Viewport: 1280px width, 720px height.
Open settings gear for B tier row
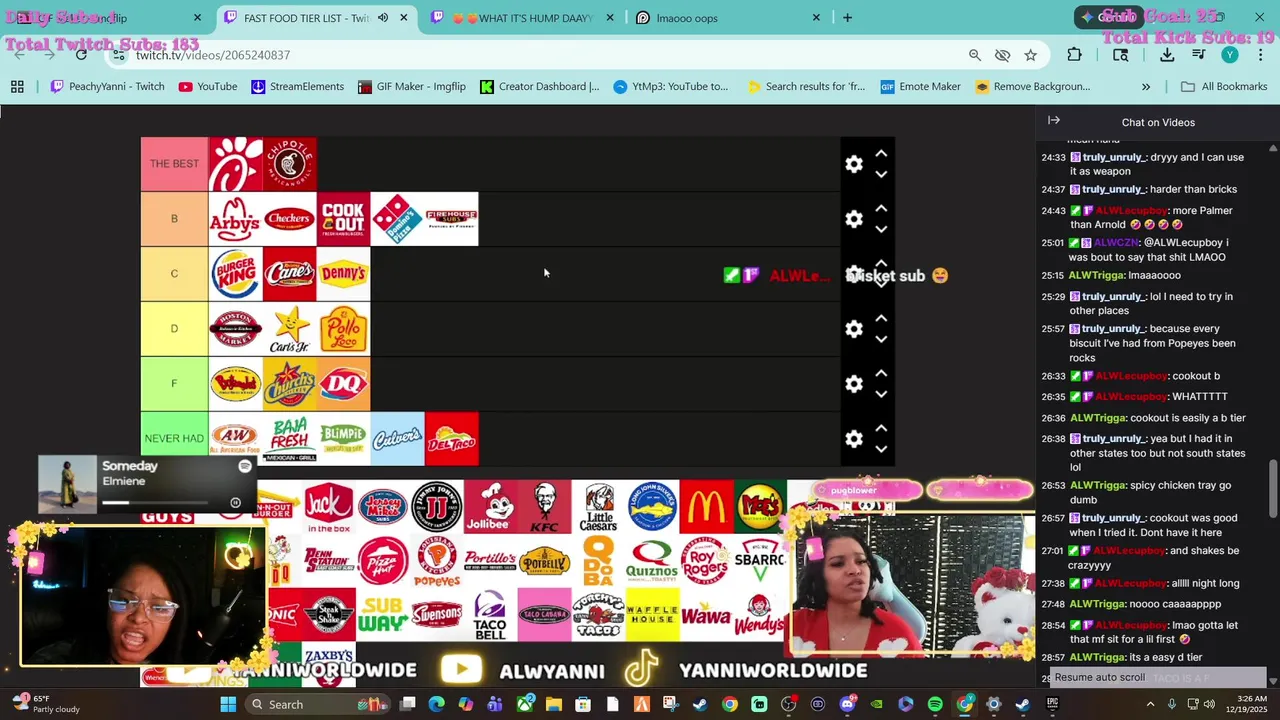click(x=854, y=219)
